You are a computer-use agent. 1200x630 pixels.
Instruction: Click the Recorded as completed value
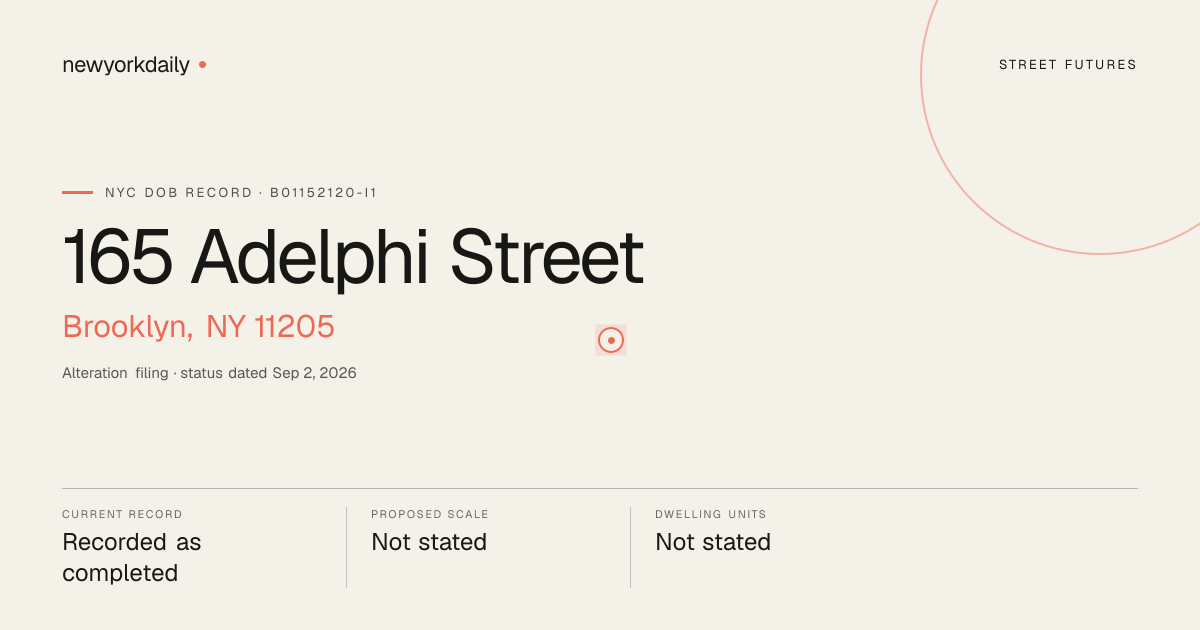(x=132, y=558)
